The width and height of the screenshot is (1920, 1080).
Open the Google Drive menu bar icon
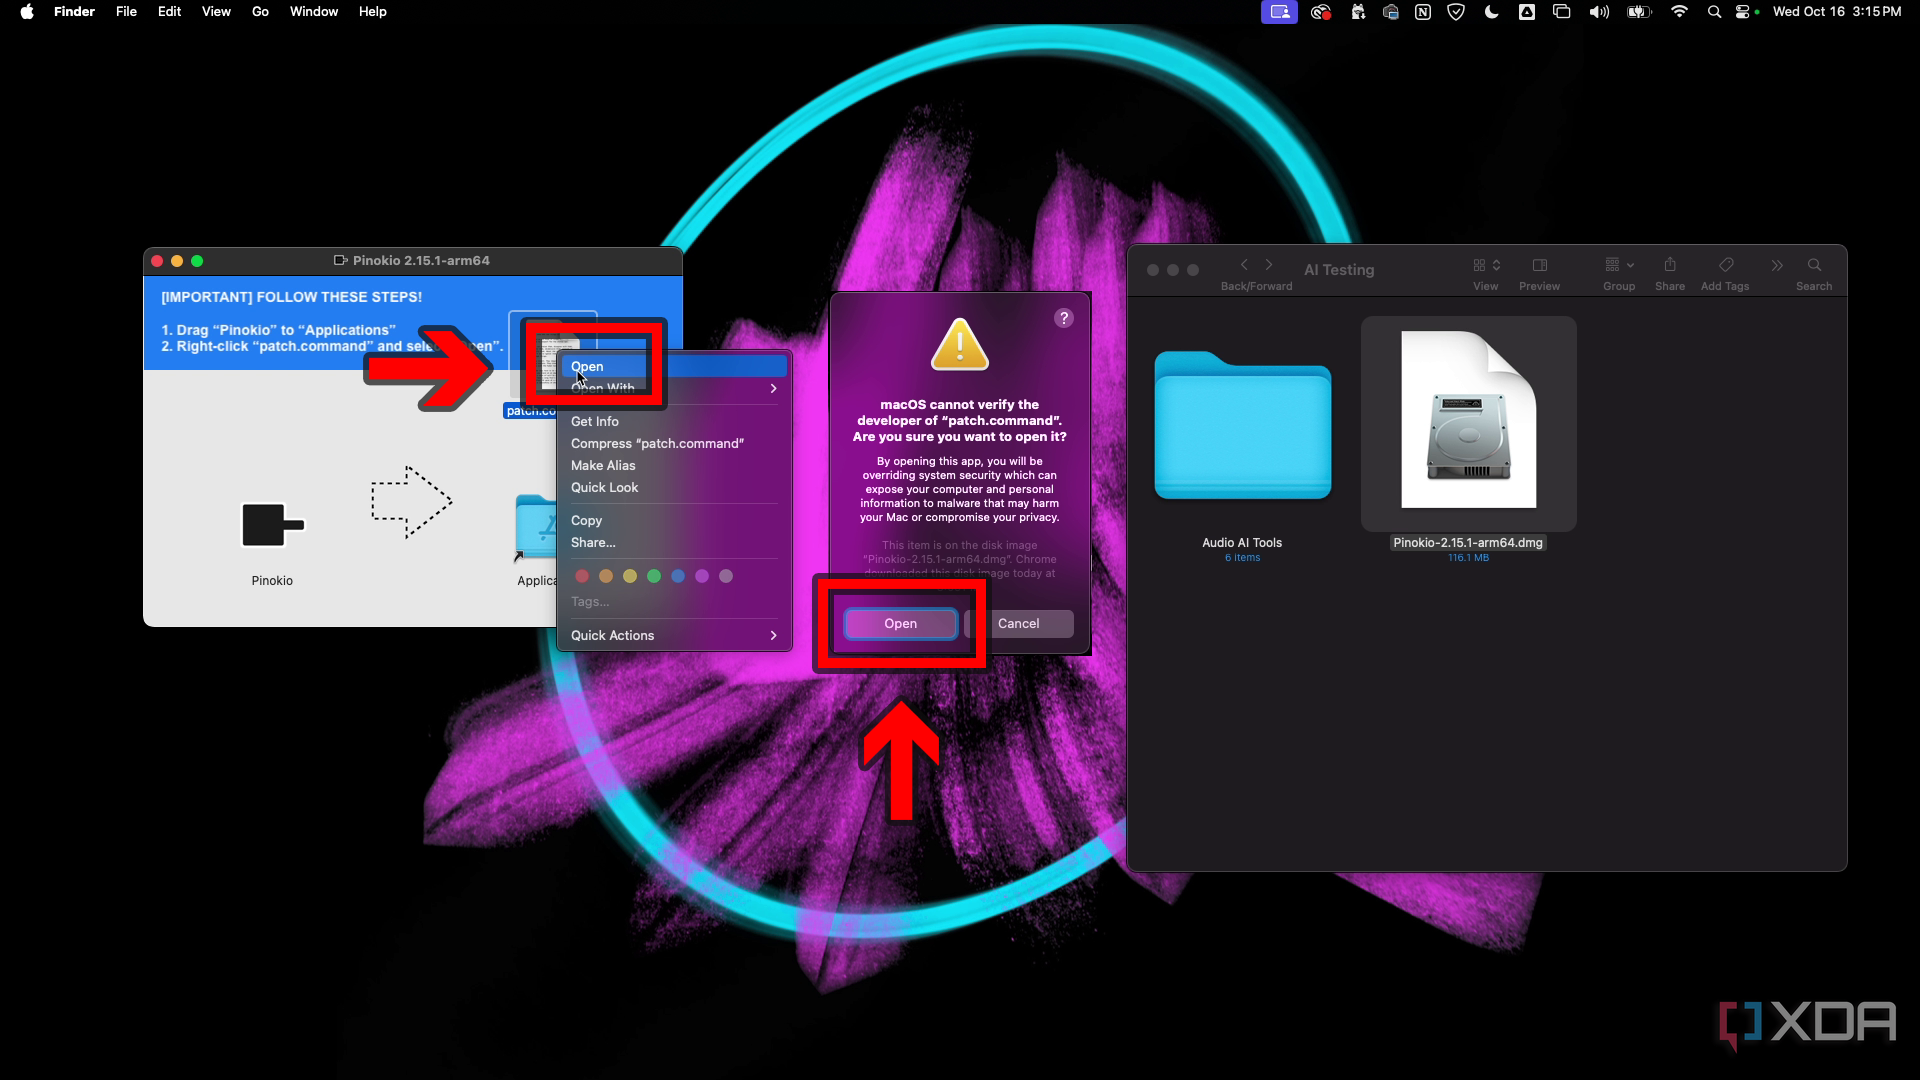click(1527, 12)
